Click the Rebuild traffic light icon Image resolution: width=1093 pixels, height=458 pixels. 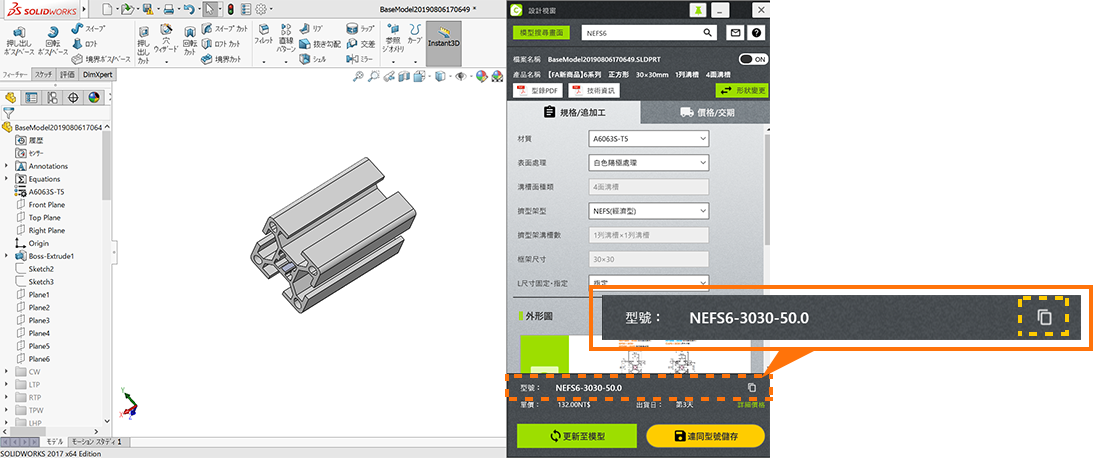pyautogui.click(x=231, y=9)
